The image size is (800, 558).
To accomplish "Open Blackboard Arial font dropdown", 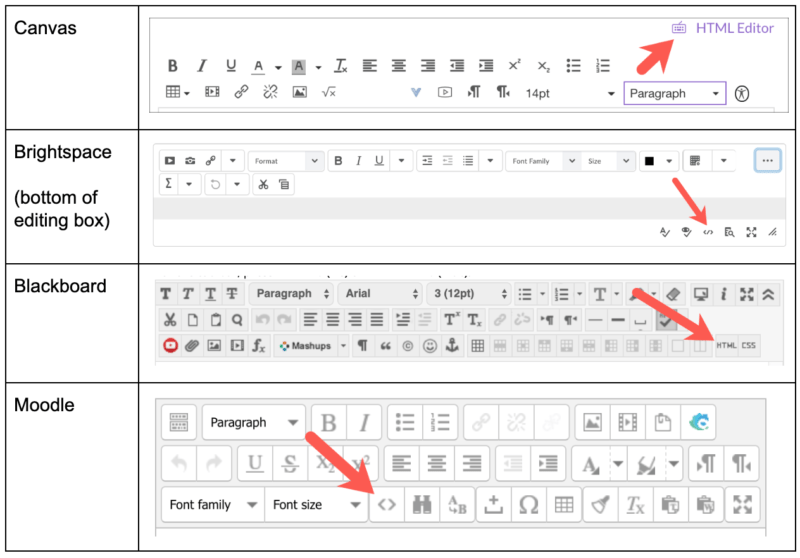I will [x=380, y=294].
